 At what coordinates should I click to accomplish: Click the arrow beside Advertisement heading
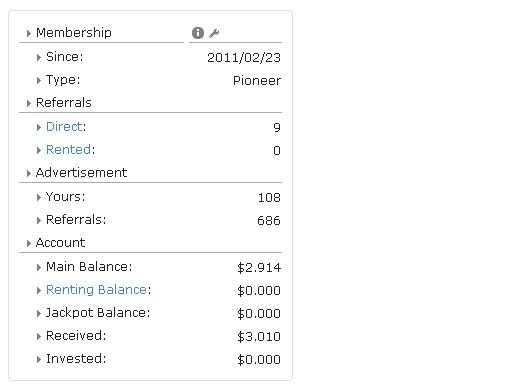[x=29, y=173]
